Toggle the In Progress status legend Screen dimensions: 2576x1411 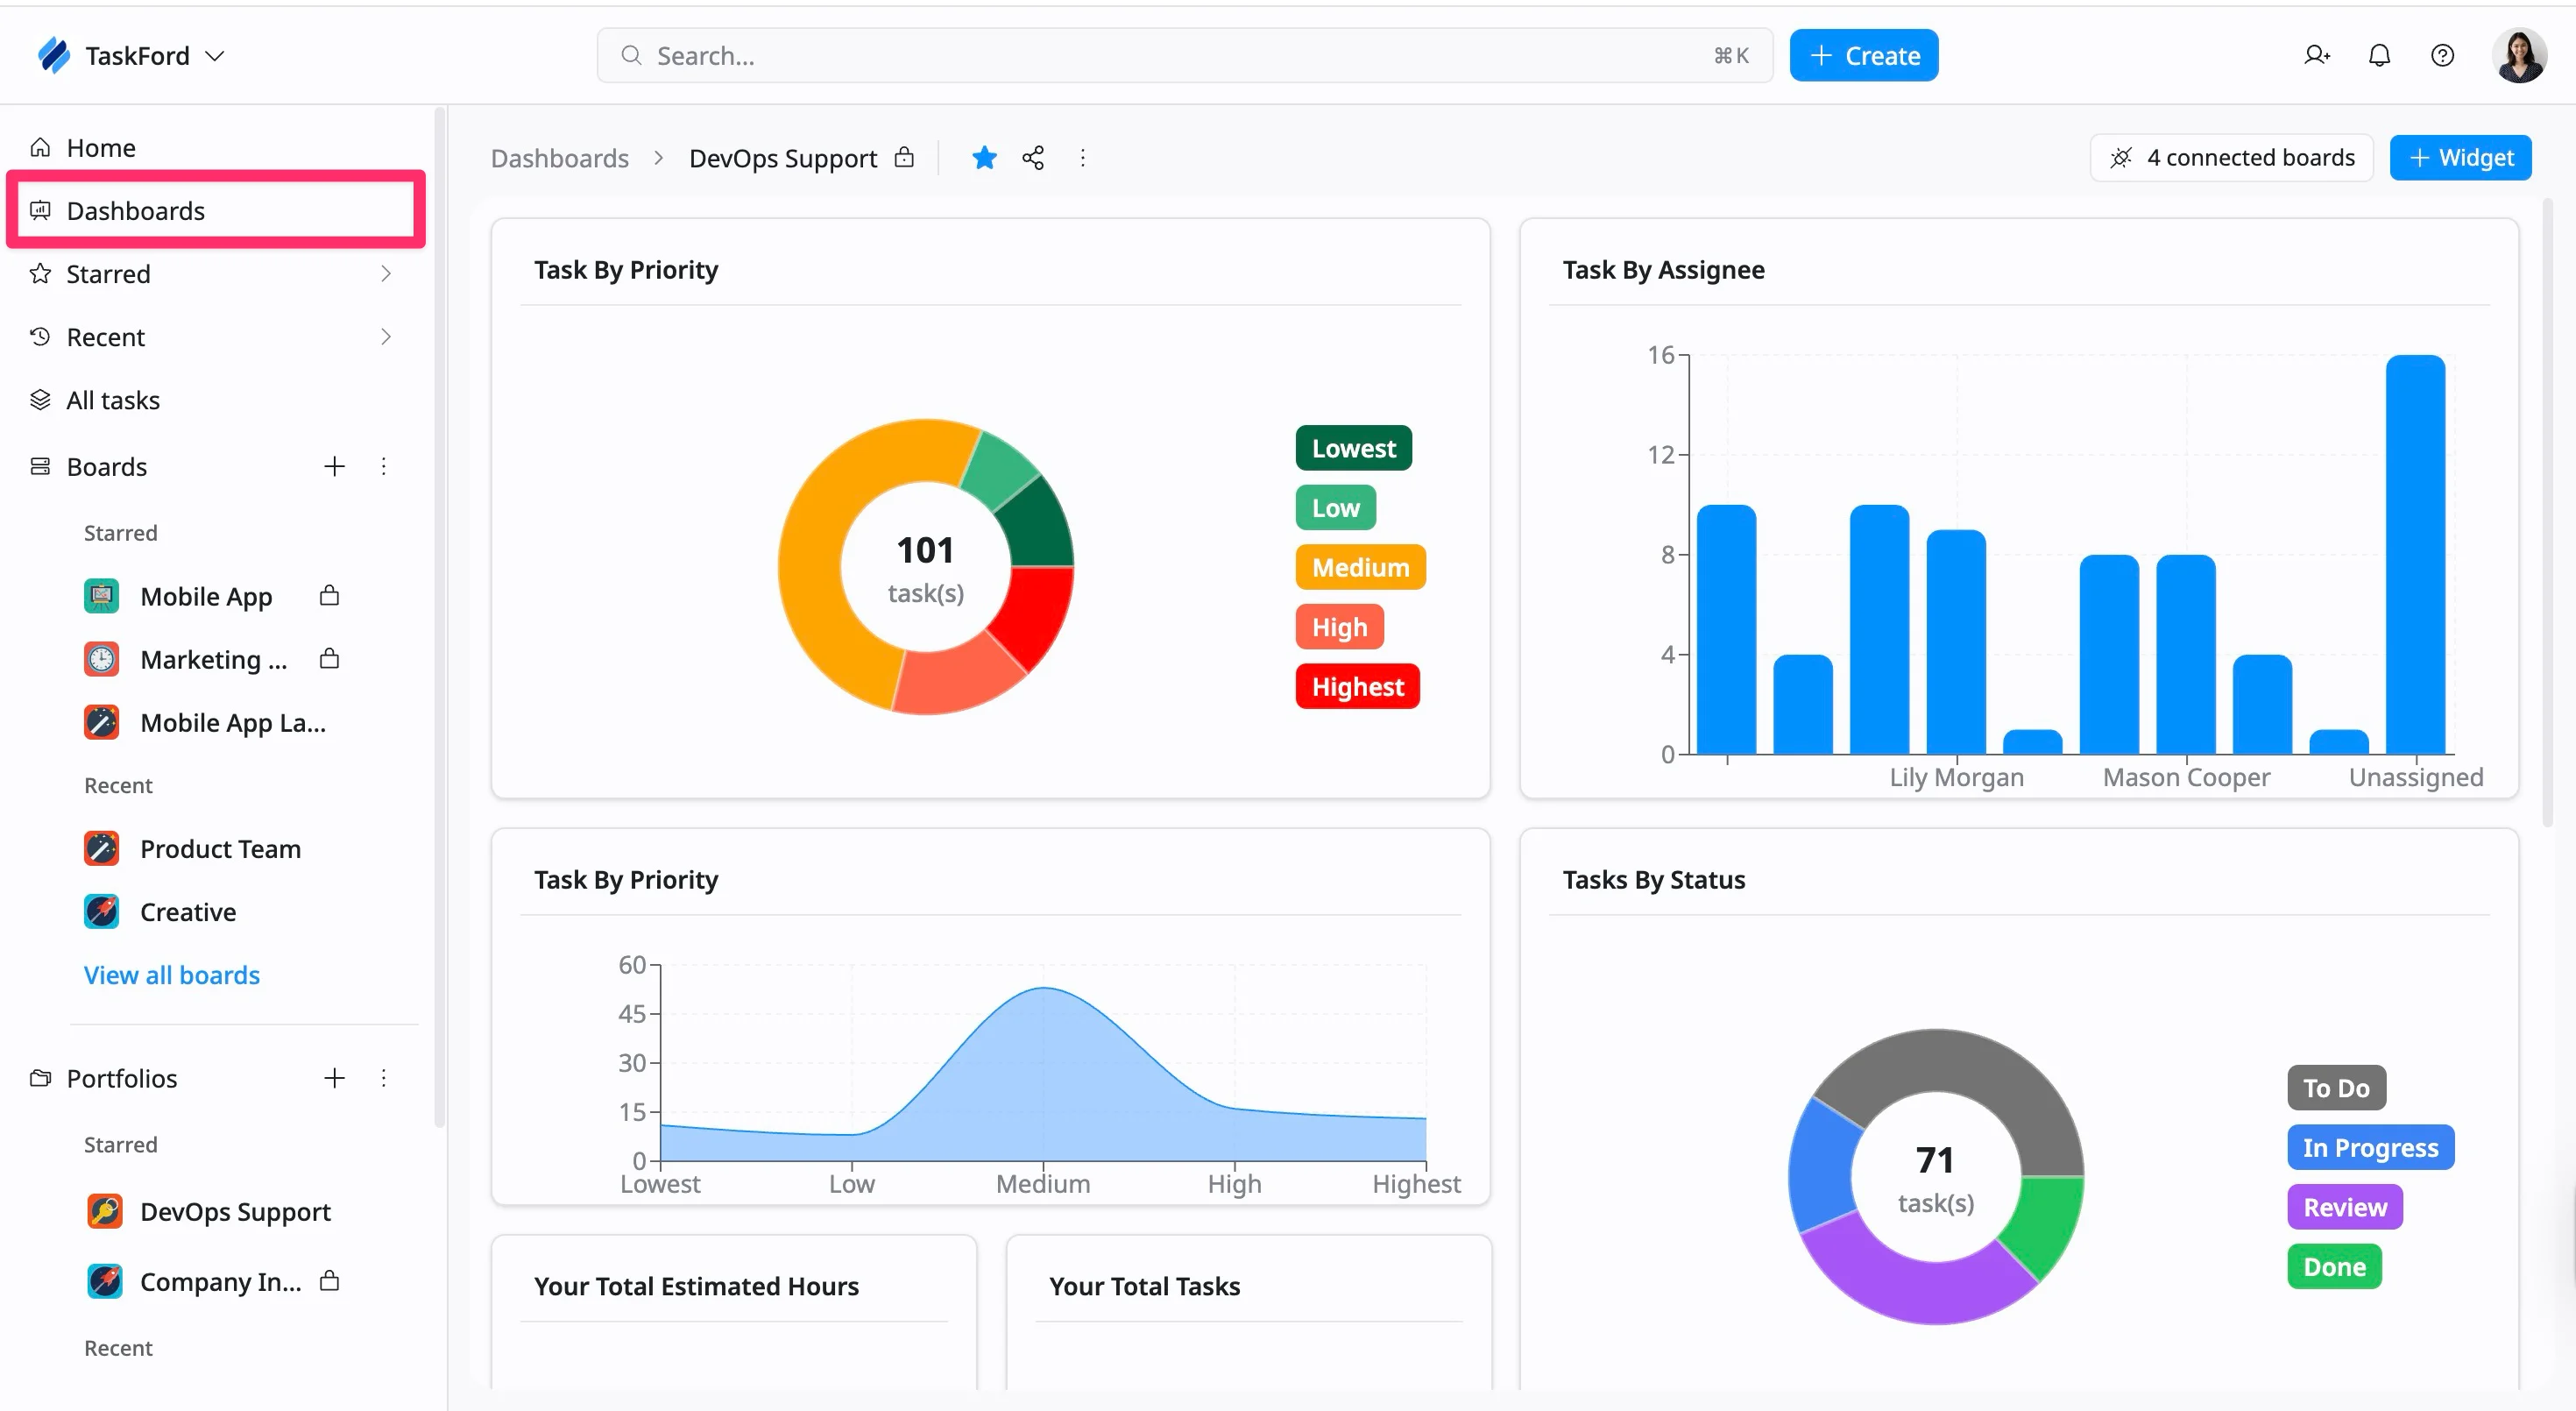pos(2370,1148)
